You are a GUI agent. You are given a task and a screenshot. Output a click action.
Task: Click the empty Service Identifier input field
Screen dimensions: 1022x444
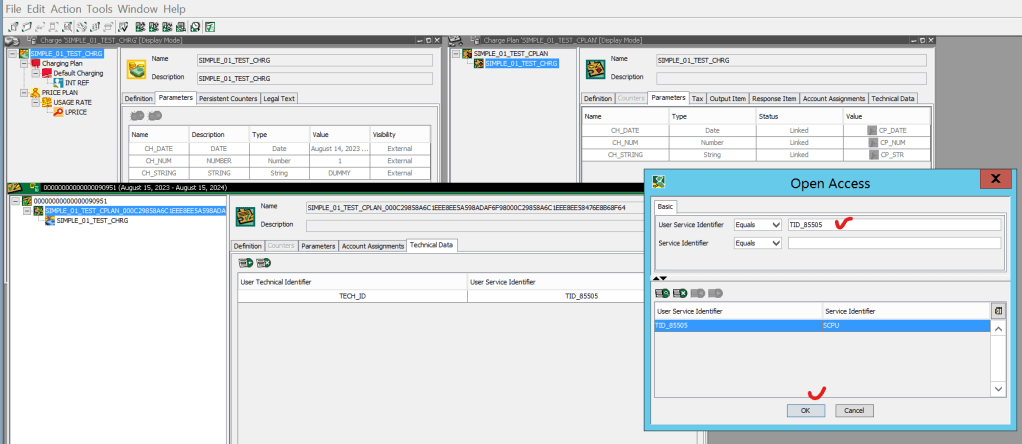(893, 242)
